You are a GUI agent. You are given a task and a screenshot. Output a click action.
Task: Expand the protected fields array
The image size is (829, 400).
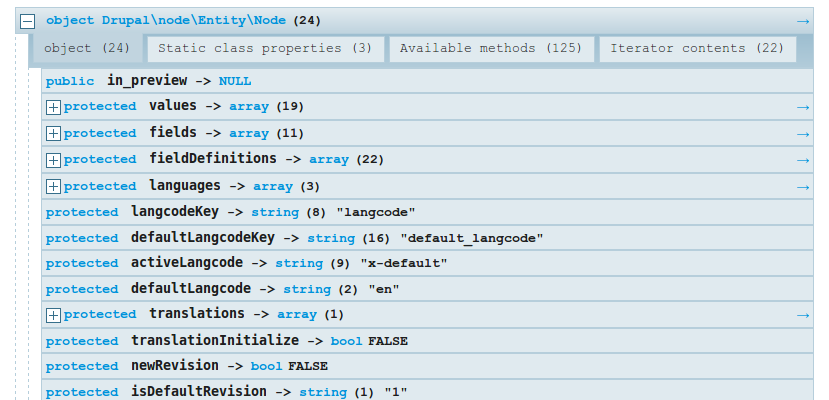53,133
